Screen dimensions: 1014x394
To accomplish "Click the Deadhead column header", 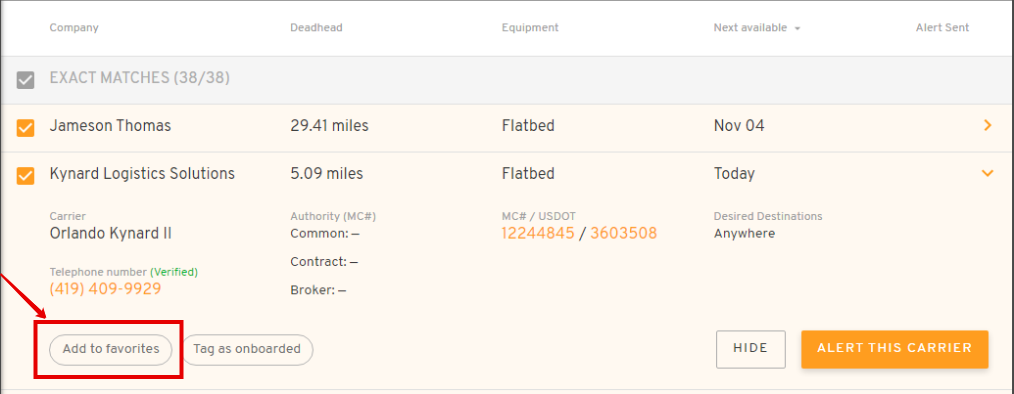I will pos(316,28).
